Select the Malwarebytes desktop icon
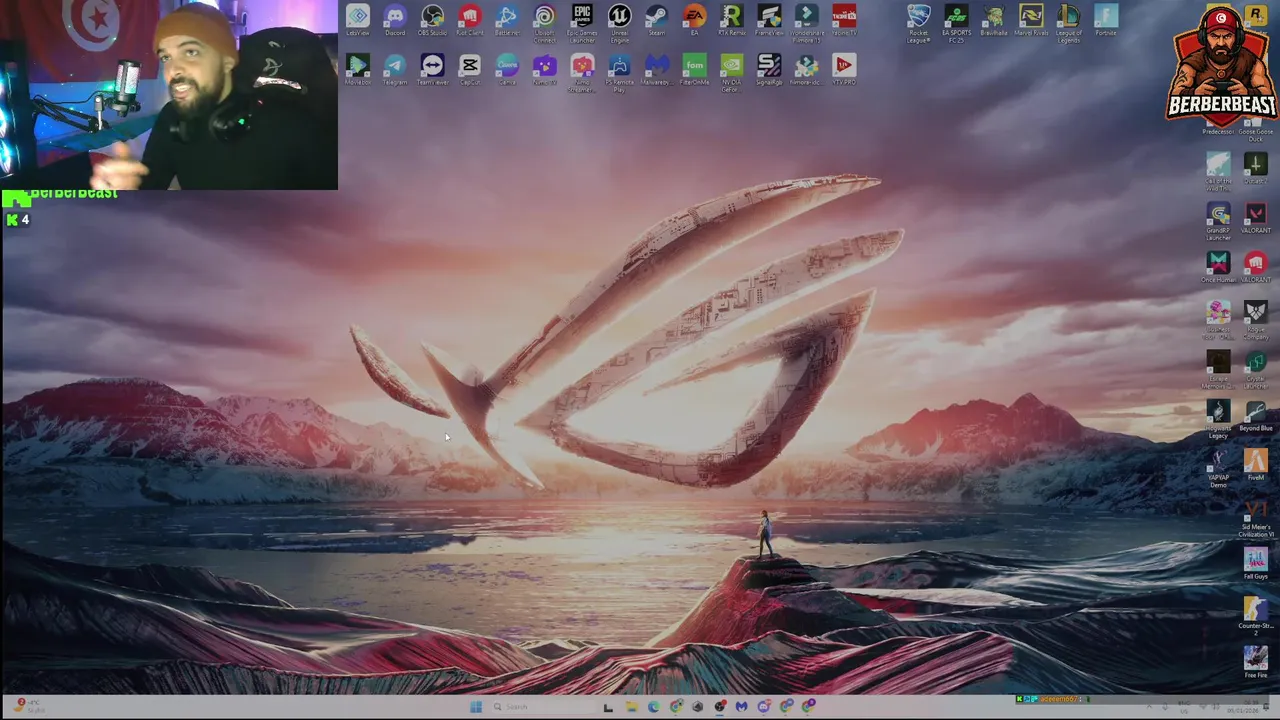 [657, 69]
